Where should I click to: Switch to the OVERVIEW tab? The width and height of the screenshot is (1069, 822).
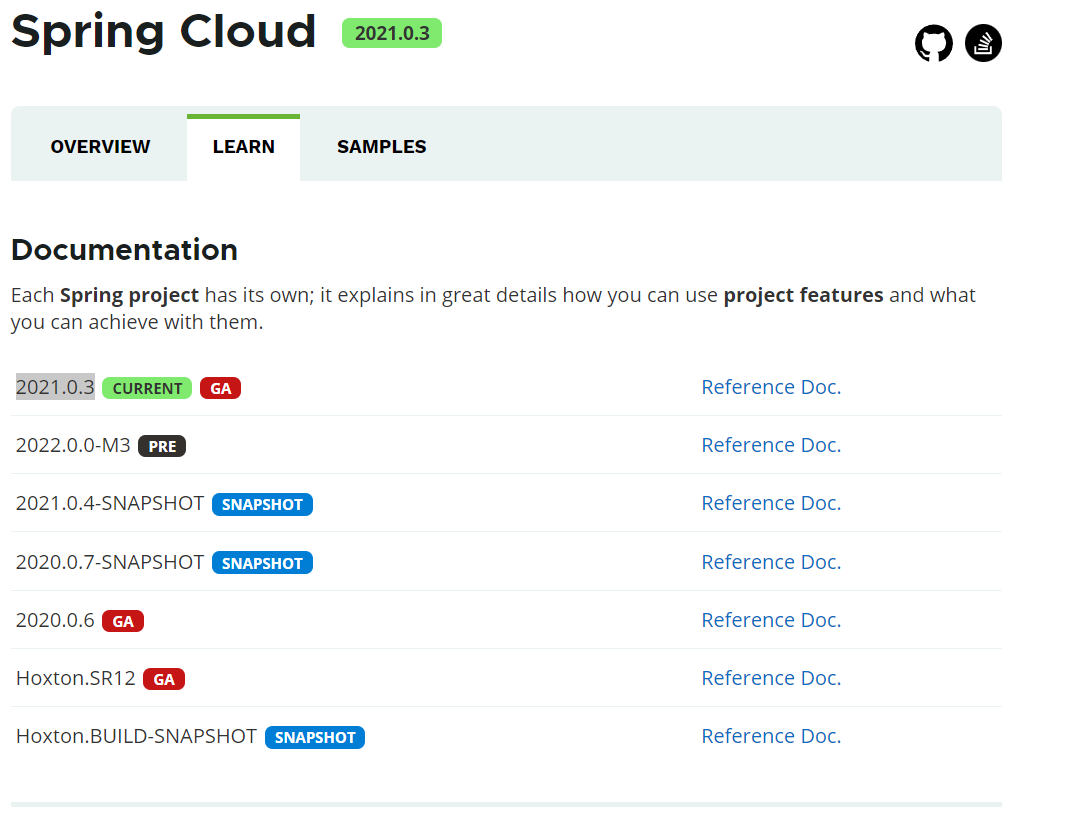coord(100,147)
